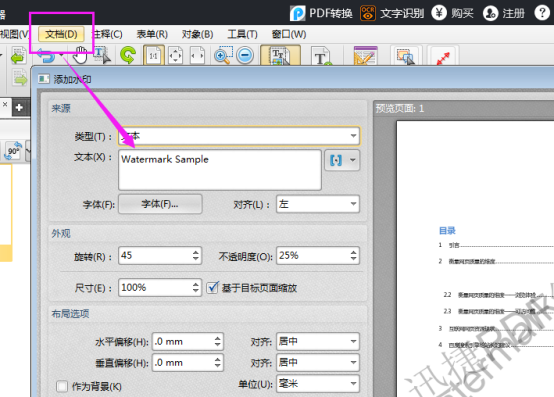The height and width of the screenshot is (397, 554).
Task: Select the text selection tool
Action: (x=102, y=55)
